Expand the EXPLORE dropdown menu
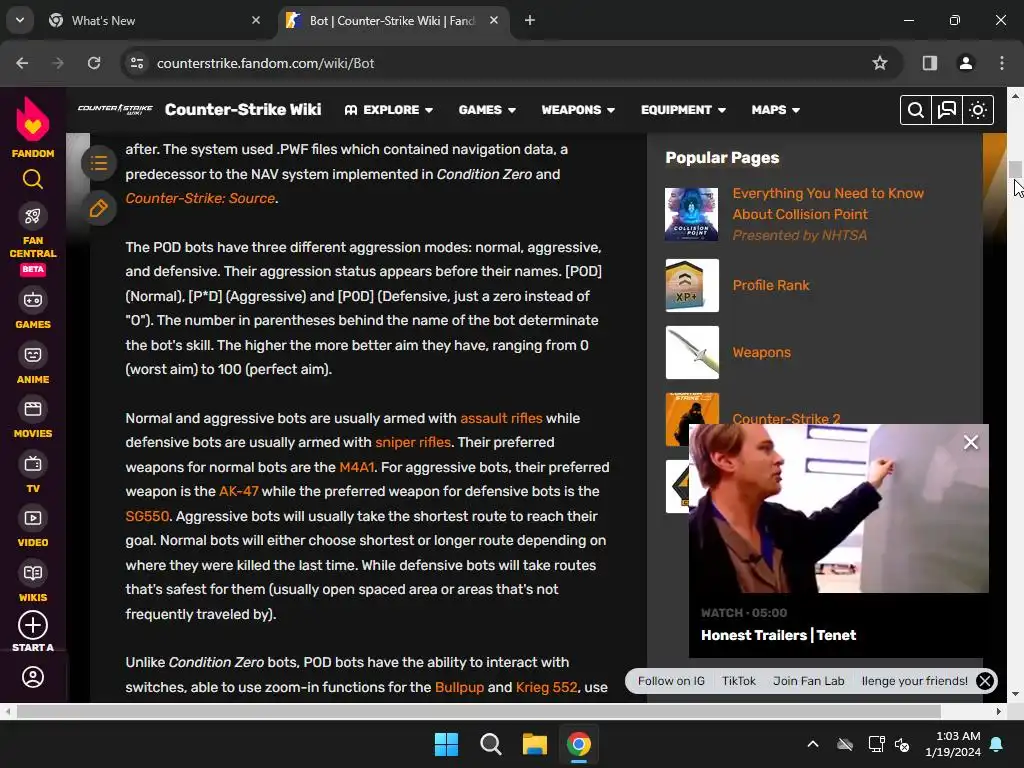The image size is (1024, 768). coord(389,110)
